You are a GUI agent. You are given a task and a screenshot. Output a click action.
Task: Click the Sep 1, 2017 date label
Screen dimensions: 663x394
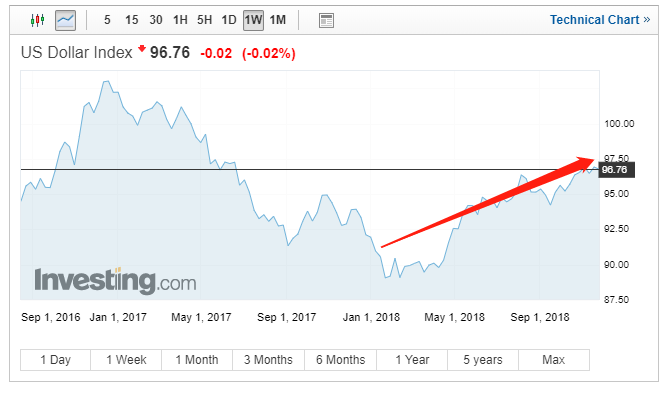287,317
